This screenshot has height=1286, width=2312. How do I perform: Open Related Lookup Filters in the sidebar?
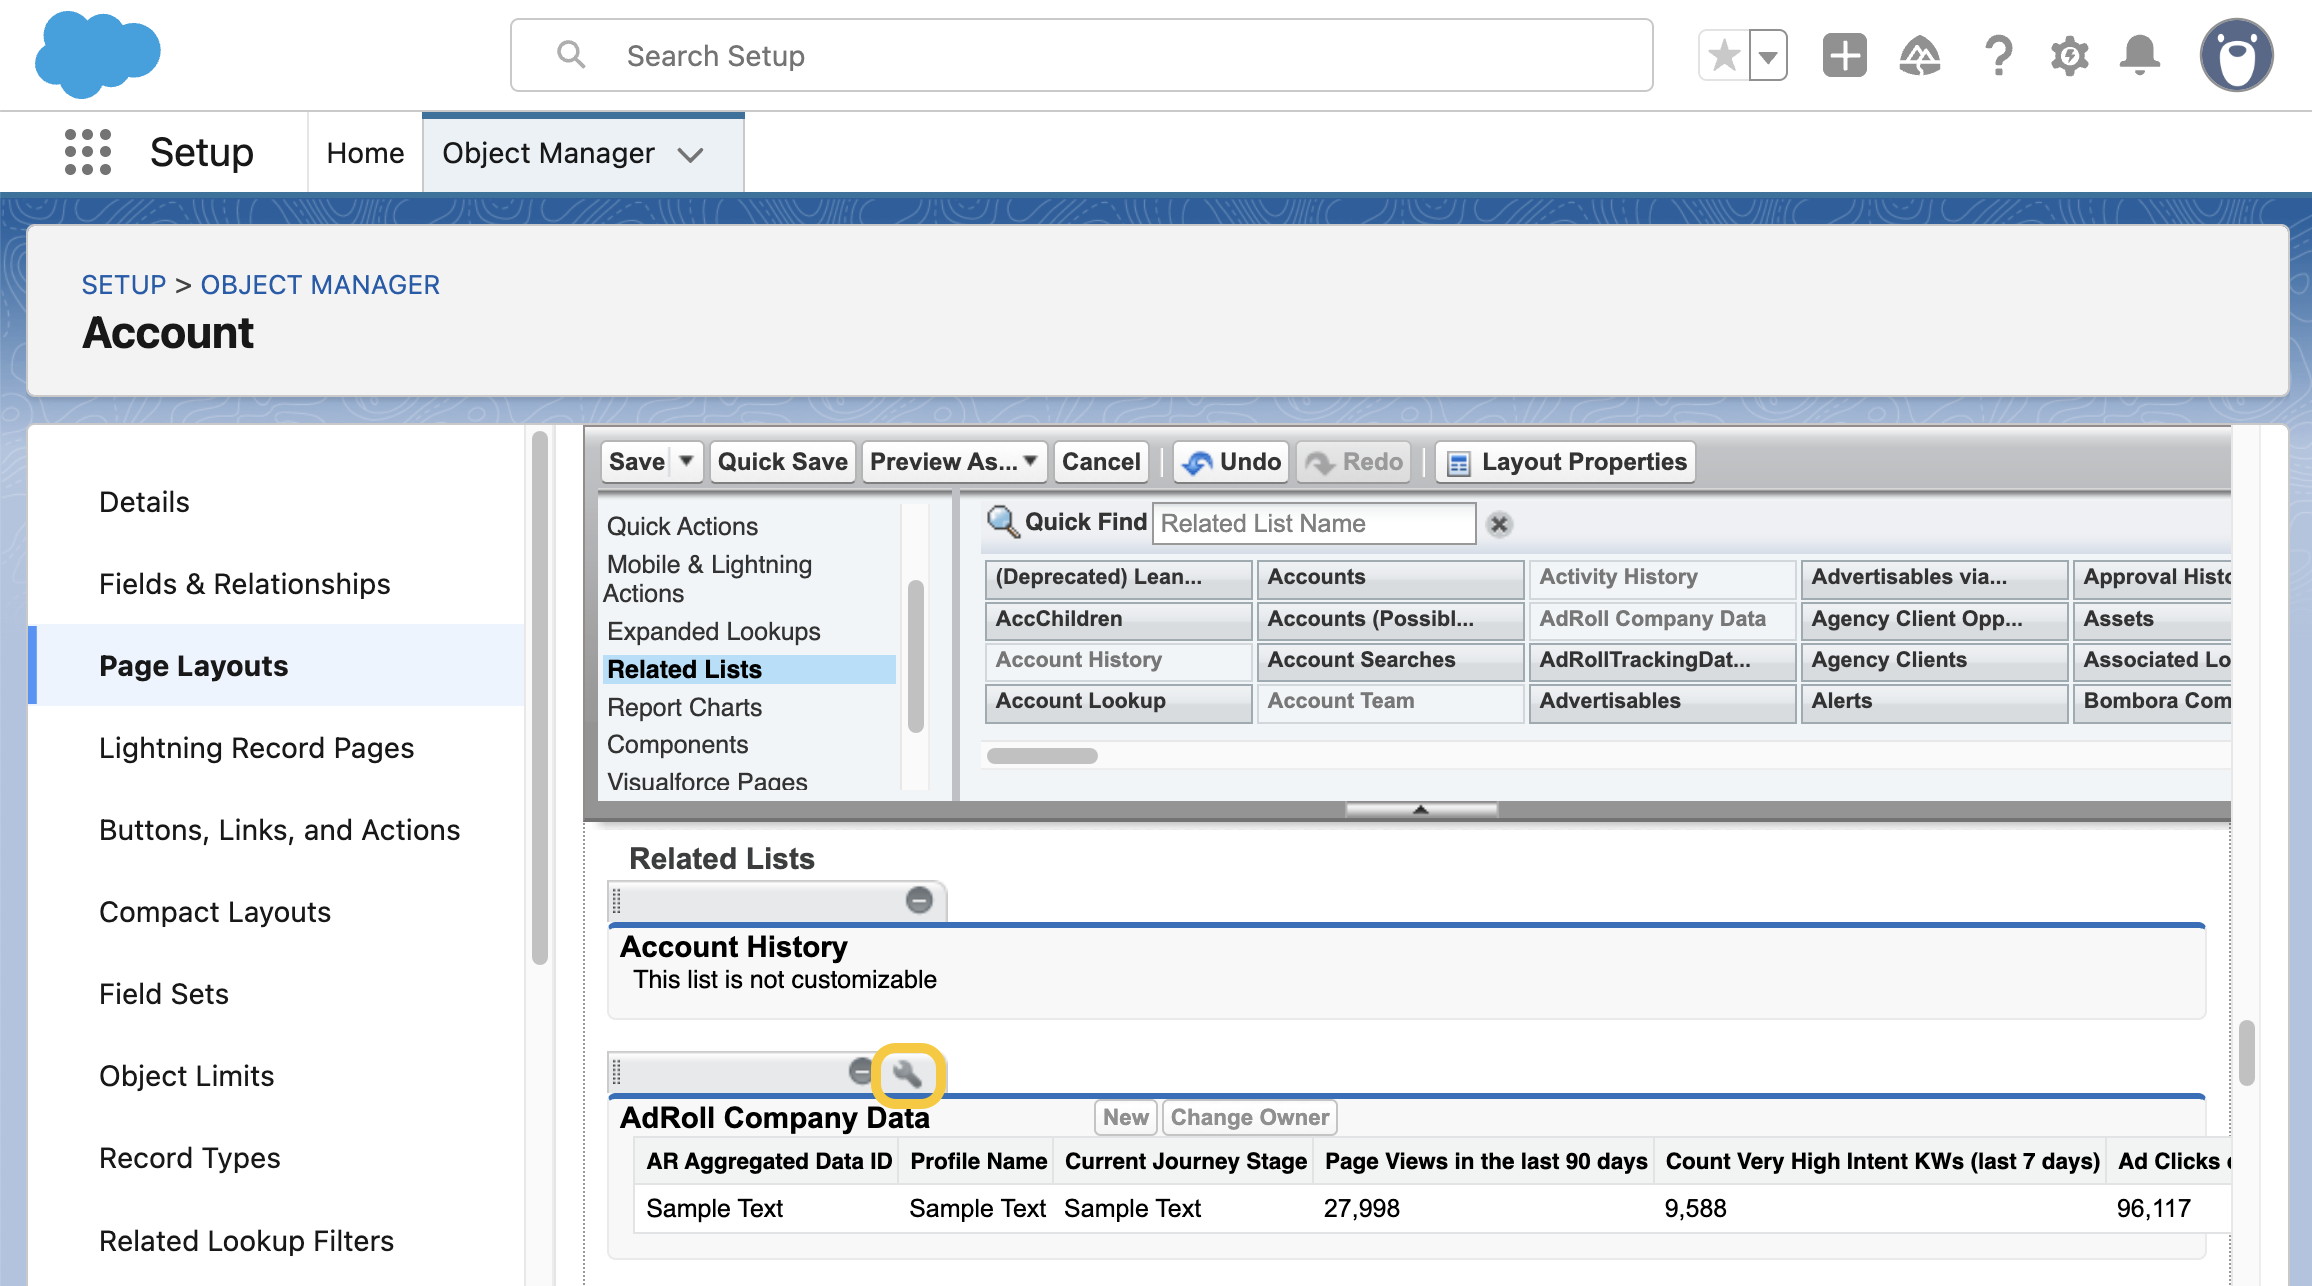(276, 1241)
